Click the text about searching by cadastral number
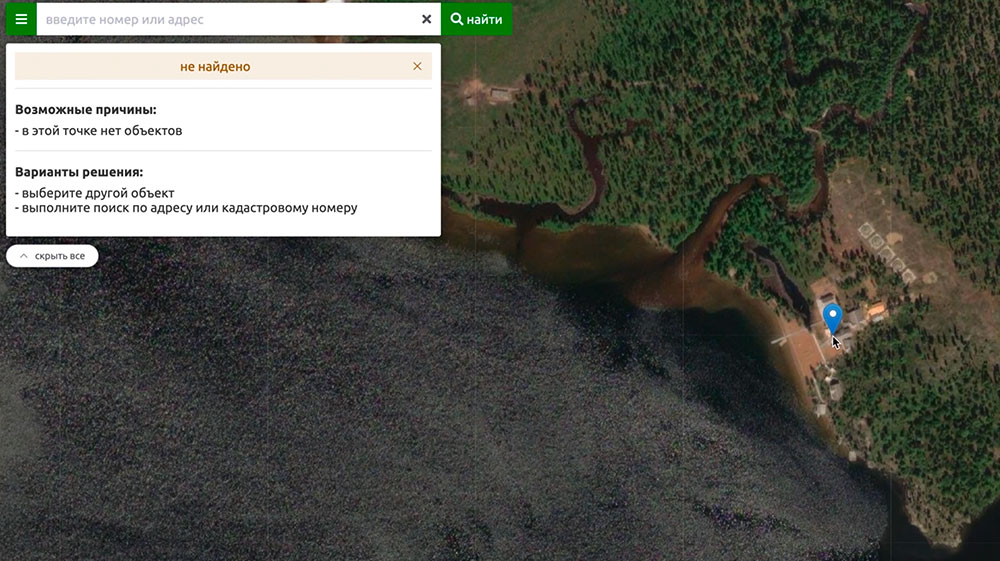This screenshot has width=1000, height=561. pyautogui.click(x=189, y=208)
